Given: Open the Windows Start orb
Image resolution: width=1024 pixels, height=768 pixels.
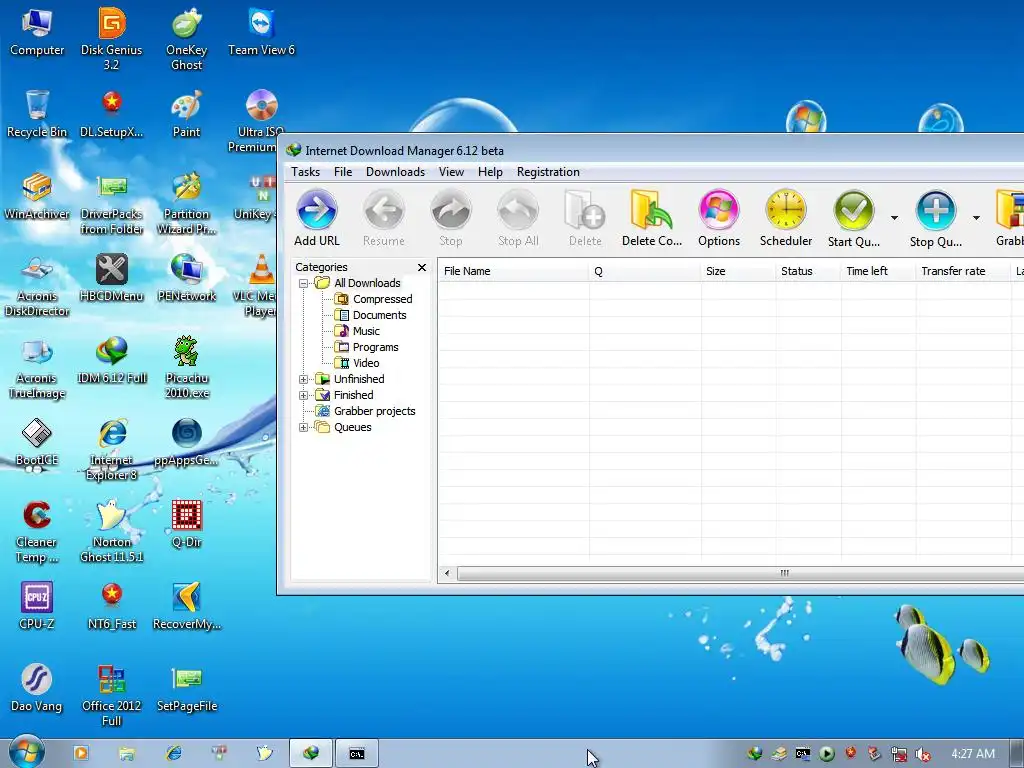Looking at the screenshot, I should coord(27,753).
